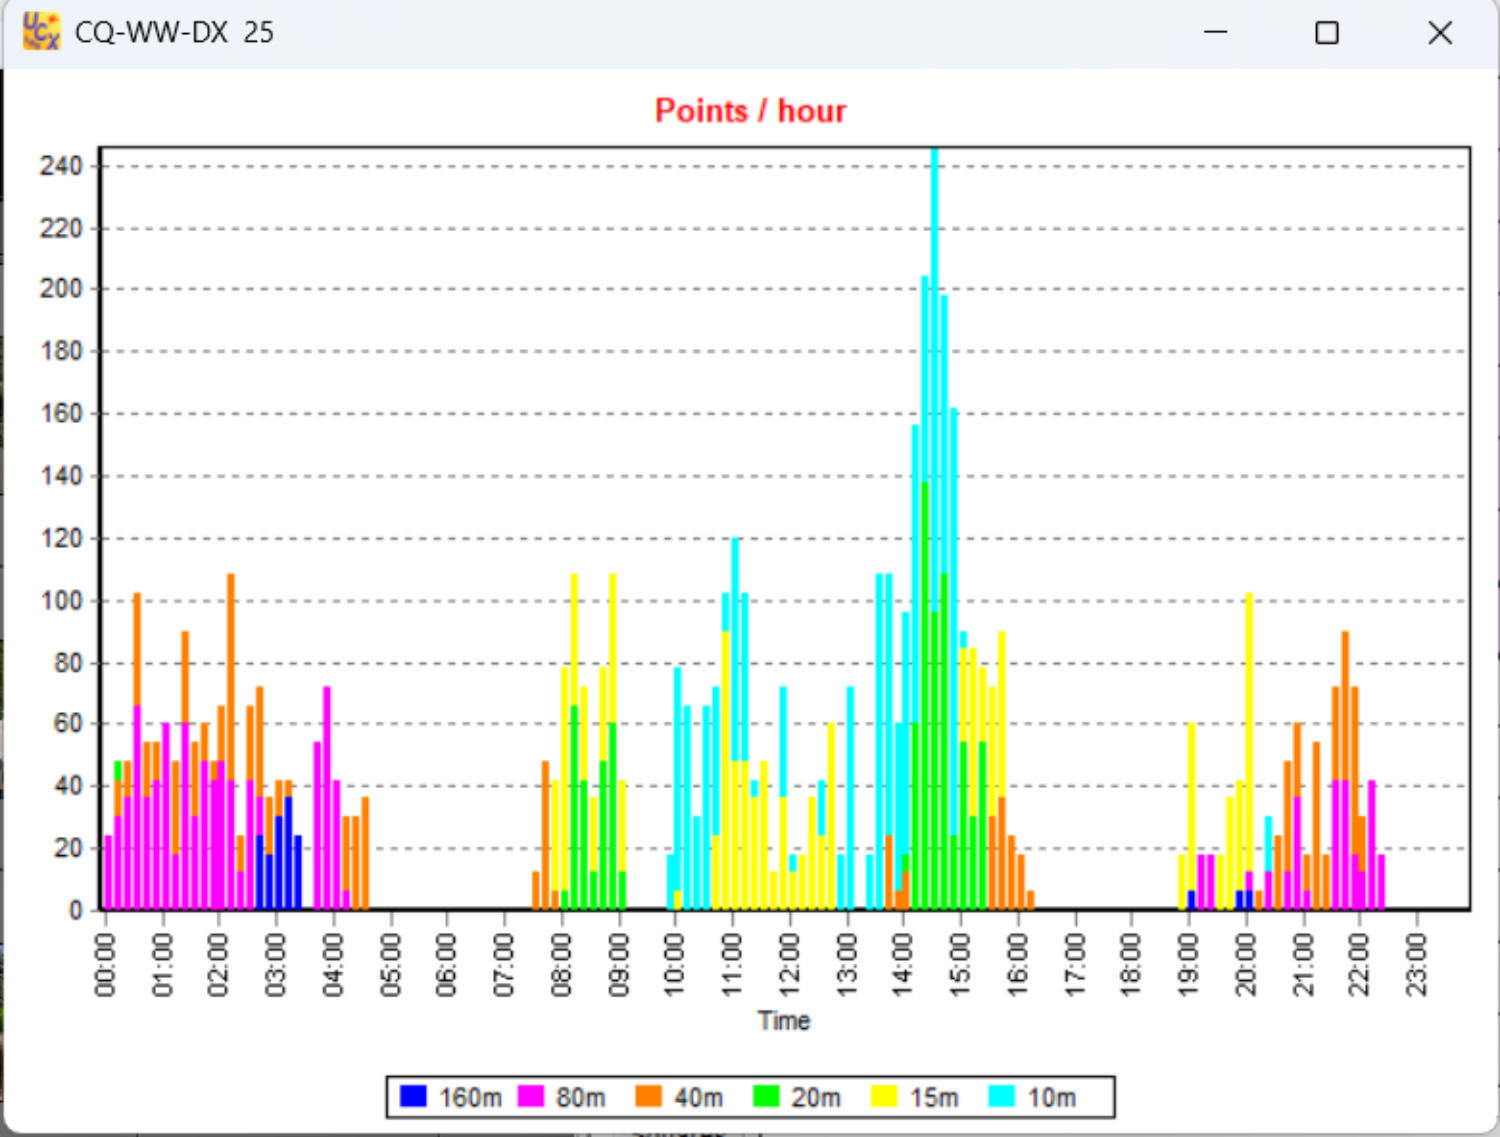This screenshot has width=1500, height=1137.
Task: Click the yellow 15m legend swatch
Action: click(x=884, y=1096)
